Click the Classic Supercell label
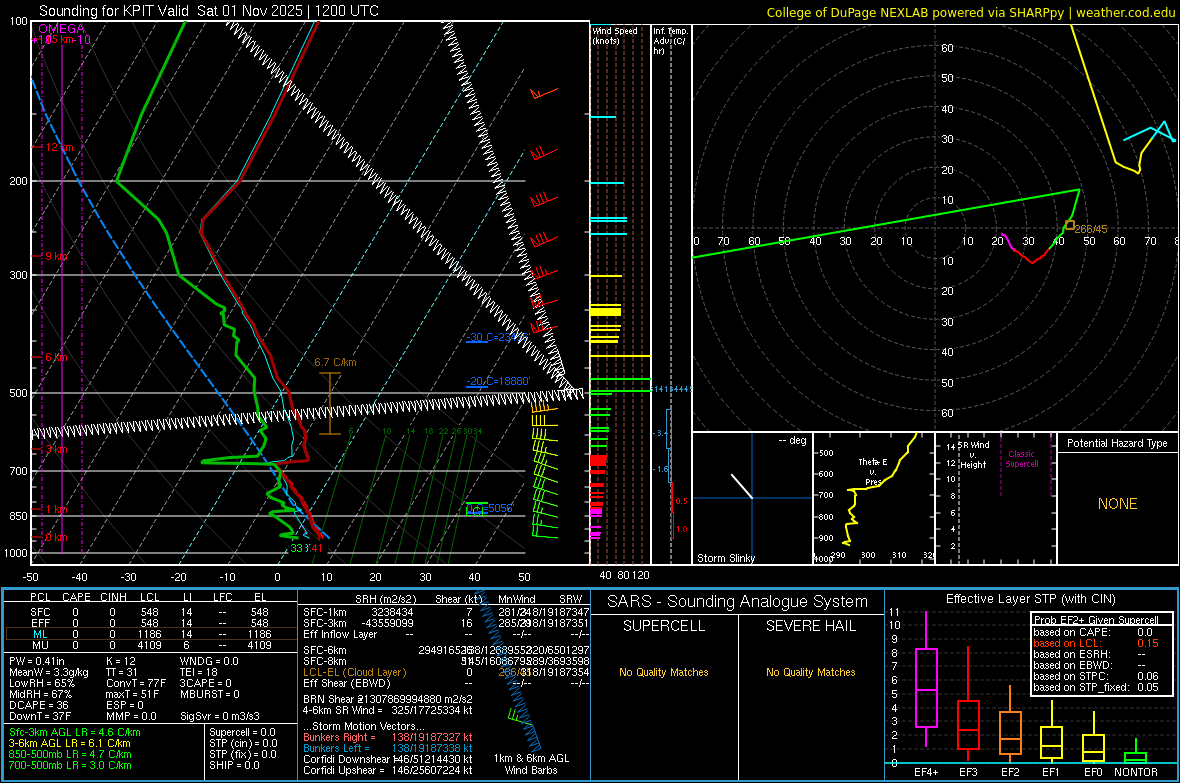This screenshot has width=1180, height=783. click(x=1021, y=459)
